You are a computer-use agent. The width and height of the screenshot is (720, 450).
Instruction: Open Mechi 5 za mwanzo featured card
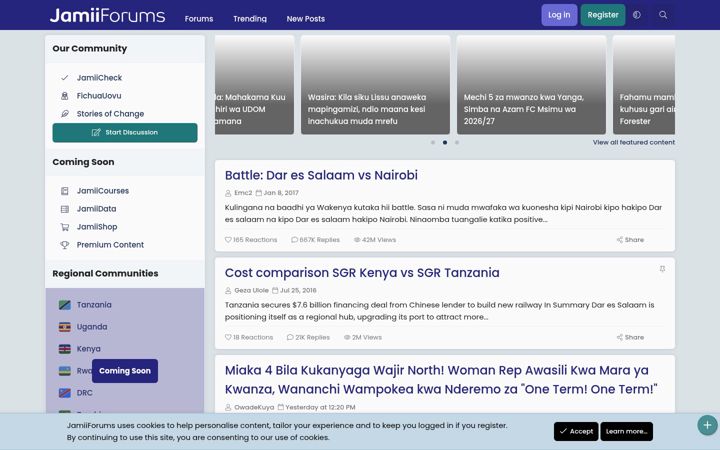(531, 85)
